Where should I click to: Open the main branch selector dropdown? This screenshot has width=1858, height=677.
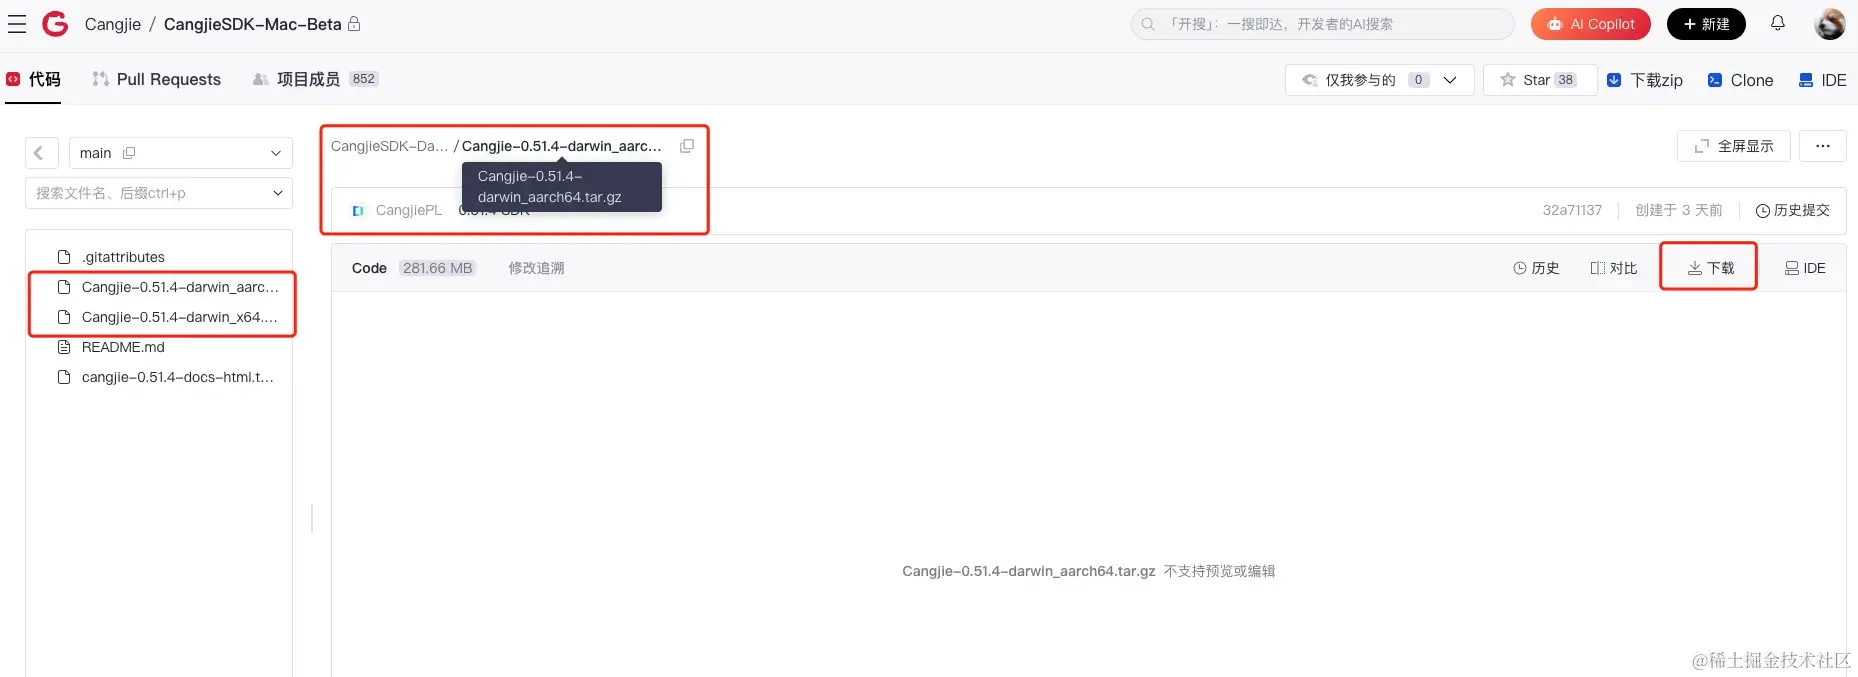pyautogui.click(x=180, y=153)
